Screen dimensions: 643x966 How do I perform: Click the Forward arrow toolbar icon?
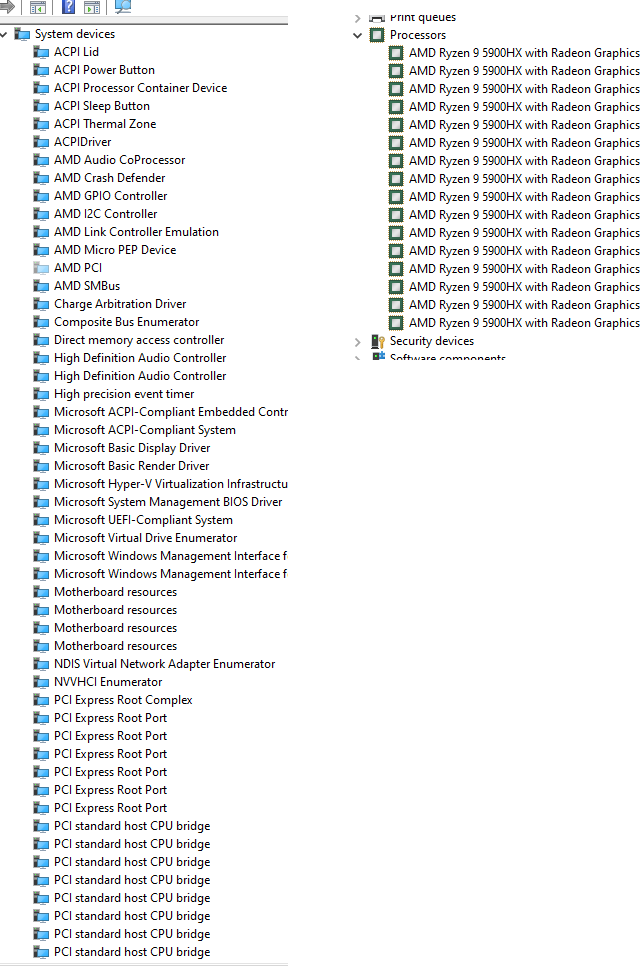[x=6, y=6]
